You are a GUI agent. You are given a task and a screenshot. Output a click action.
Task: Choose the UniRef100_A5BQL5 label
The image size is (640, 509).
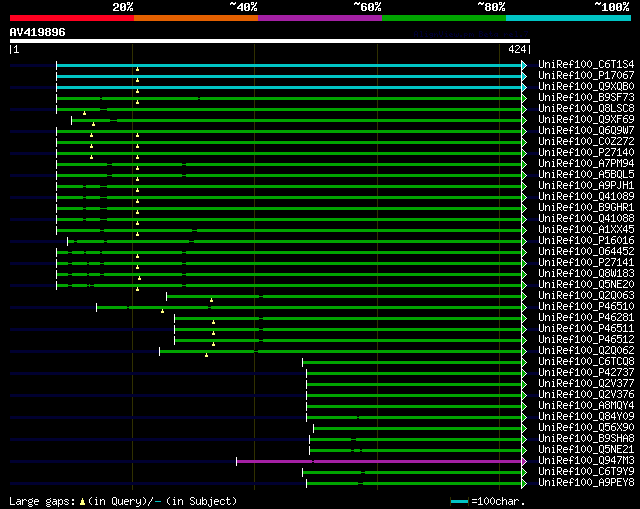point(586,175)
